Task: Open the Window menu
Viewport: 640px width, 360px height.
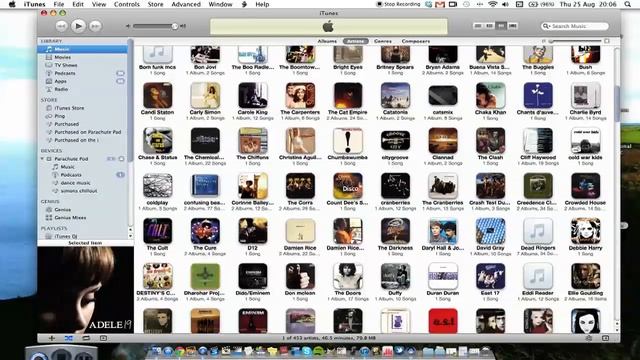Action: coord(220,4)
